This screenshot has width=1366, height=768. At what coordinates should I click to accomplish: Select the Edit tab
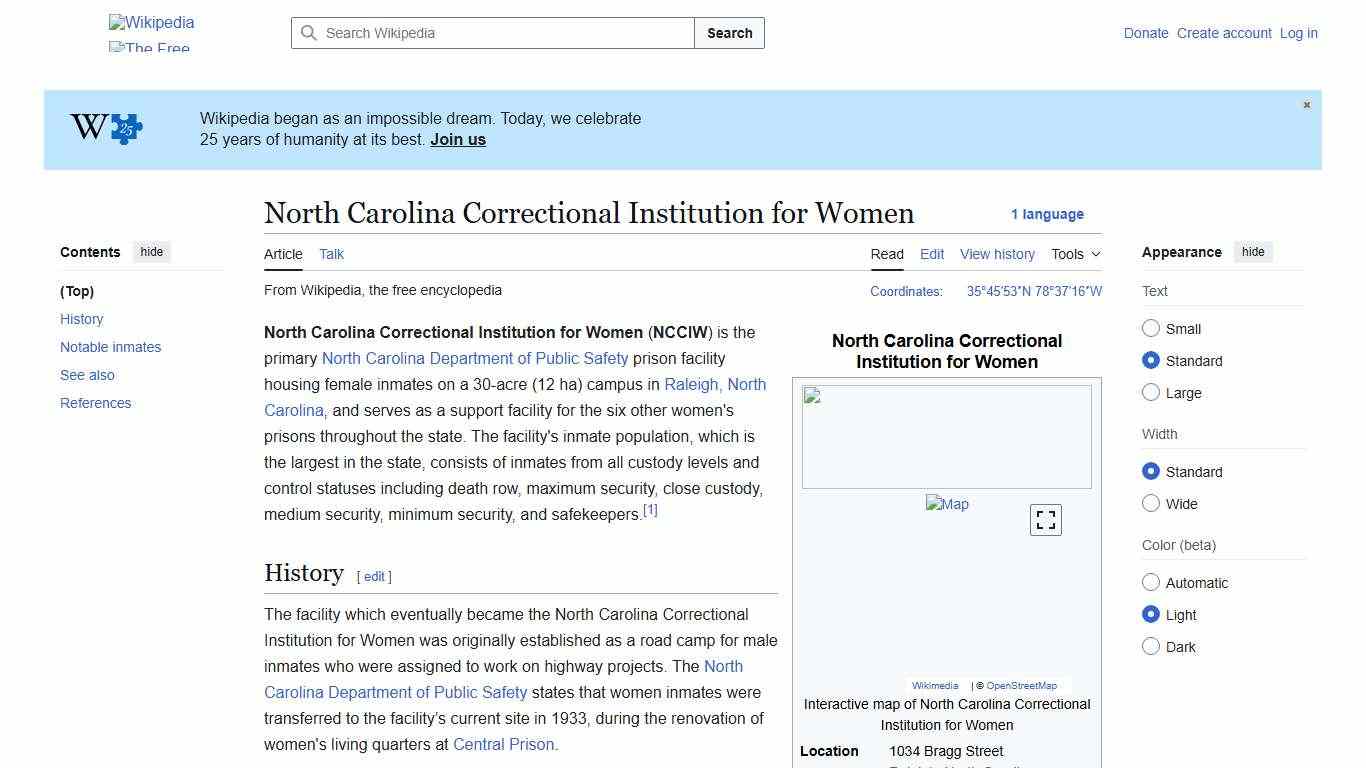pyautogui.click(x=931, y=254)
